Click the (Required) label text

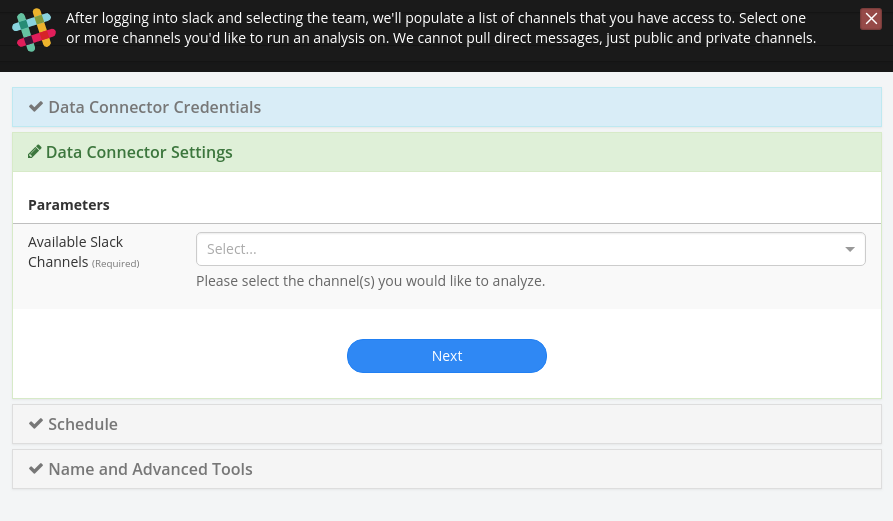click(116, 264)
